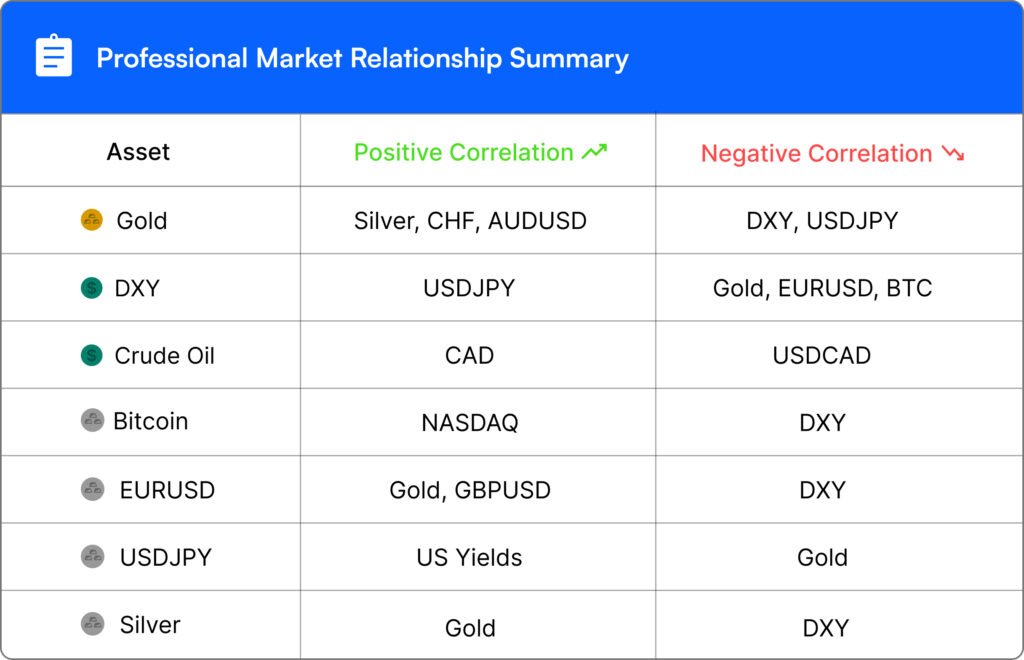Viewport: 1024px width, 660px height.
Task: Click the USDCAD cell in Crude Oil row
Action: (822, 356)
